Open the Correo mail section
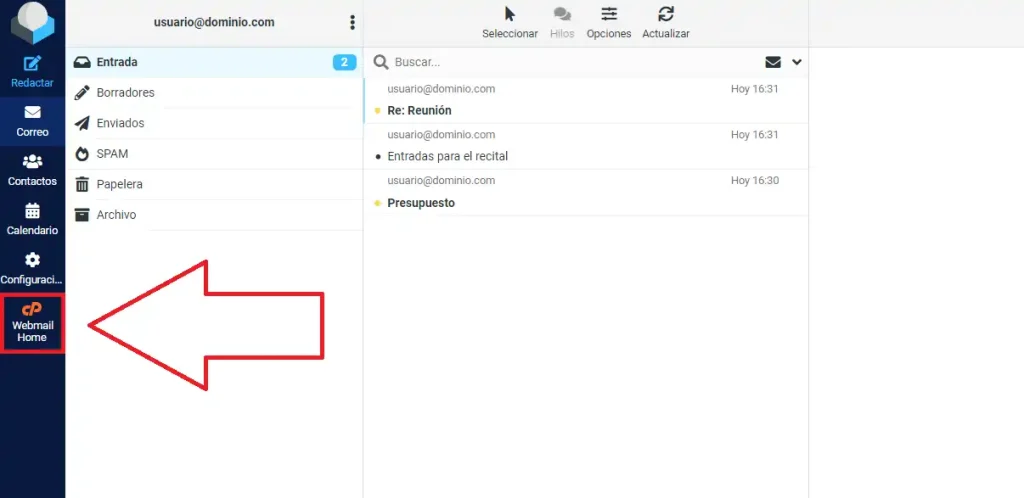The width and height of the screenshot is (1024, 498). tap(32, 120)
